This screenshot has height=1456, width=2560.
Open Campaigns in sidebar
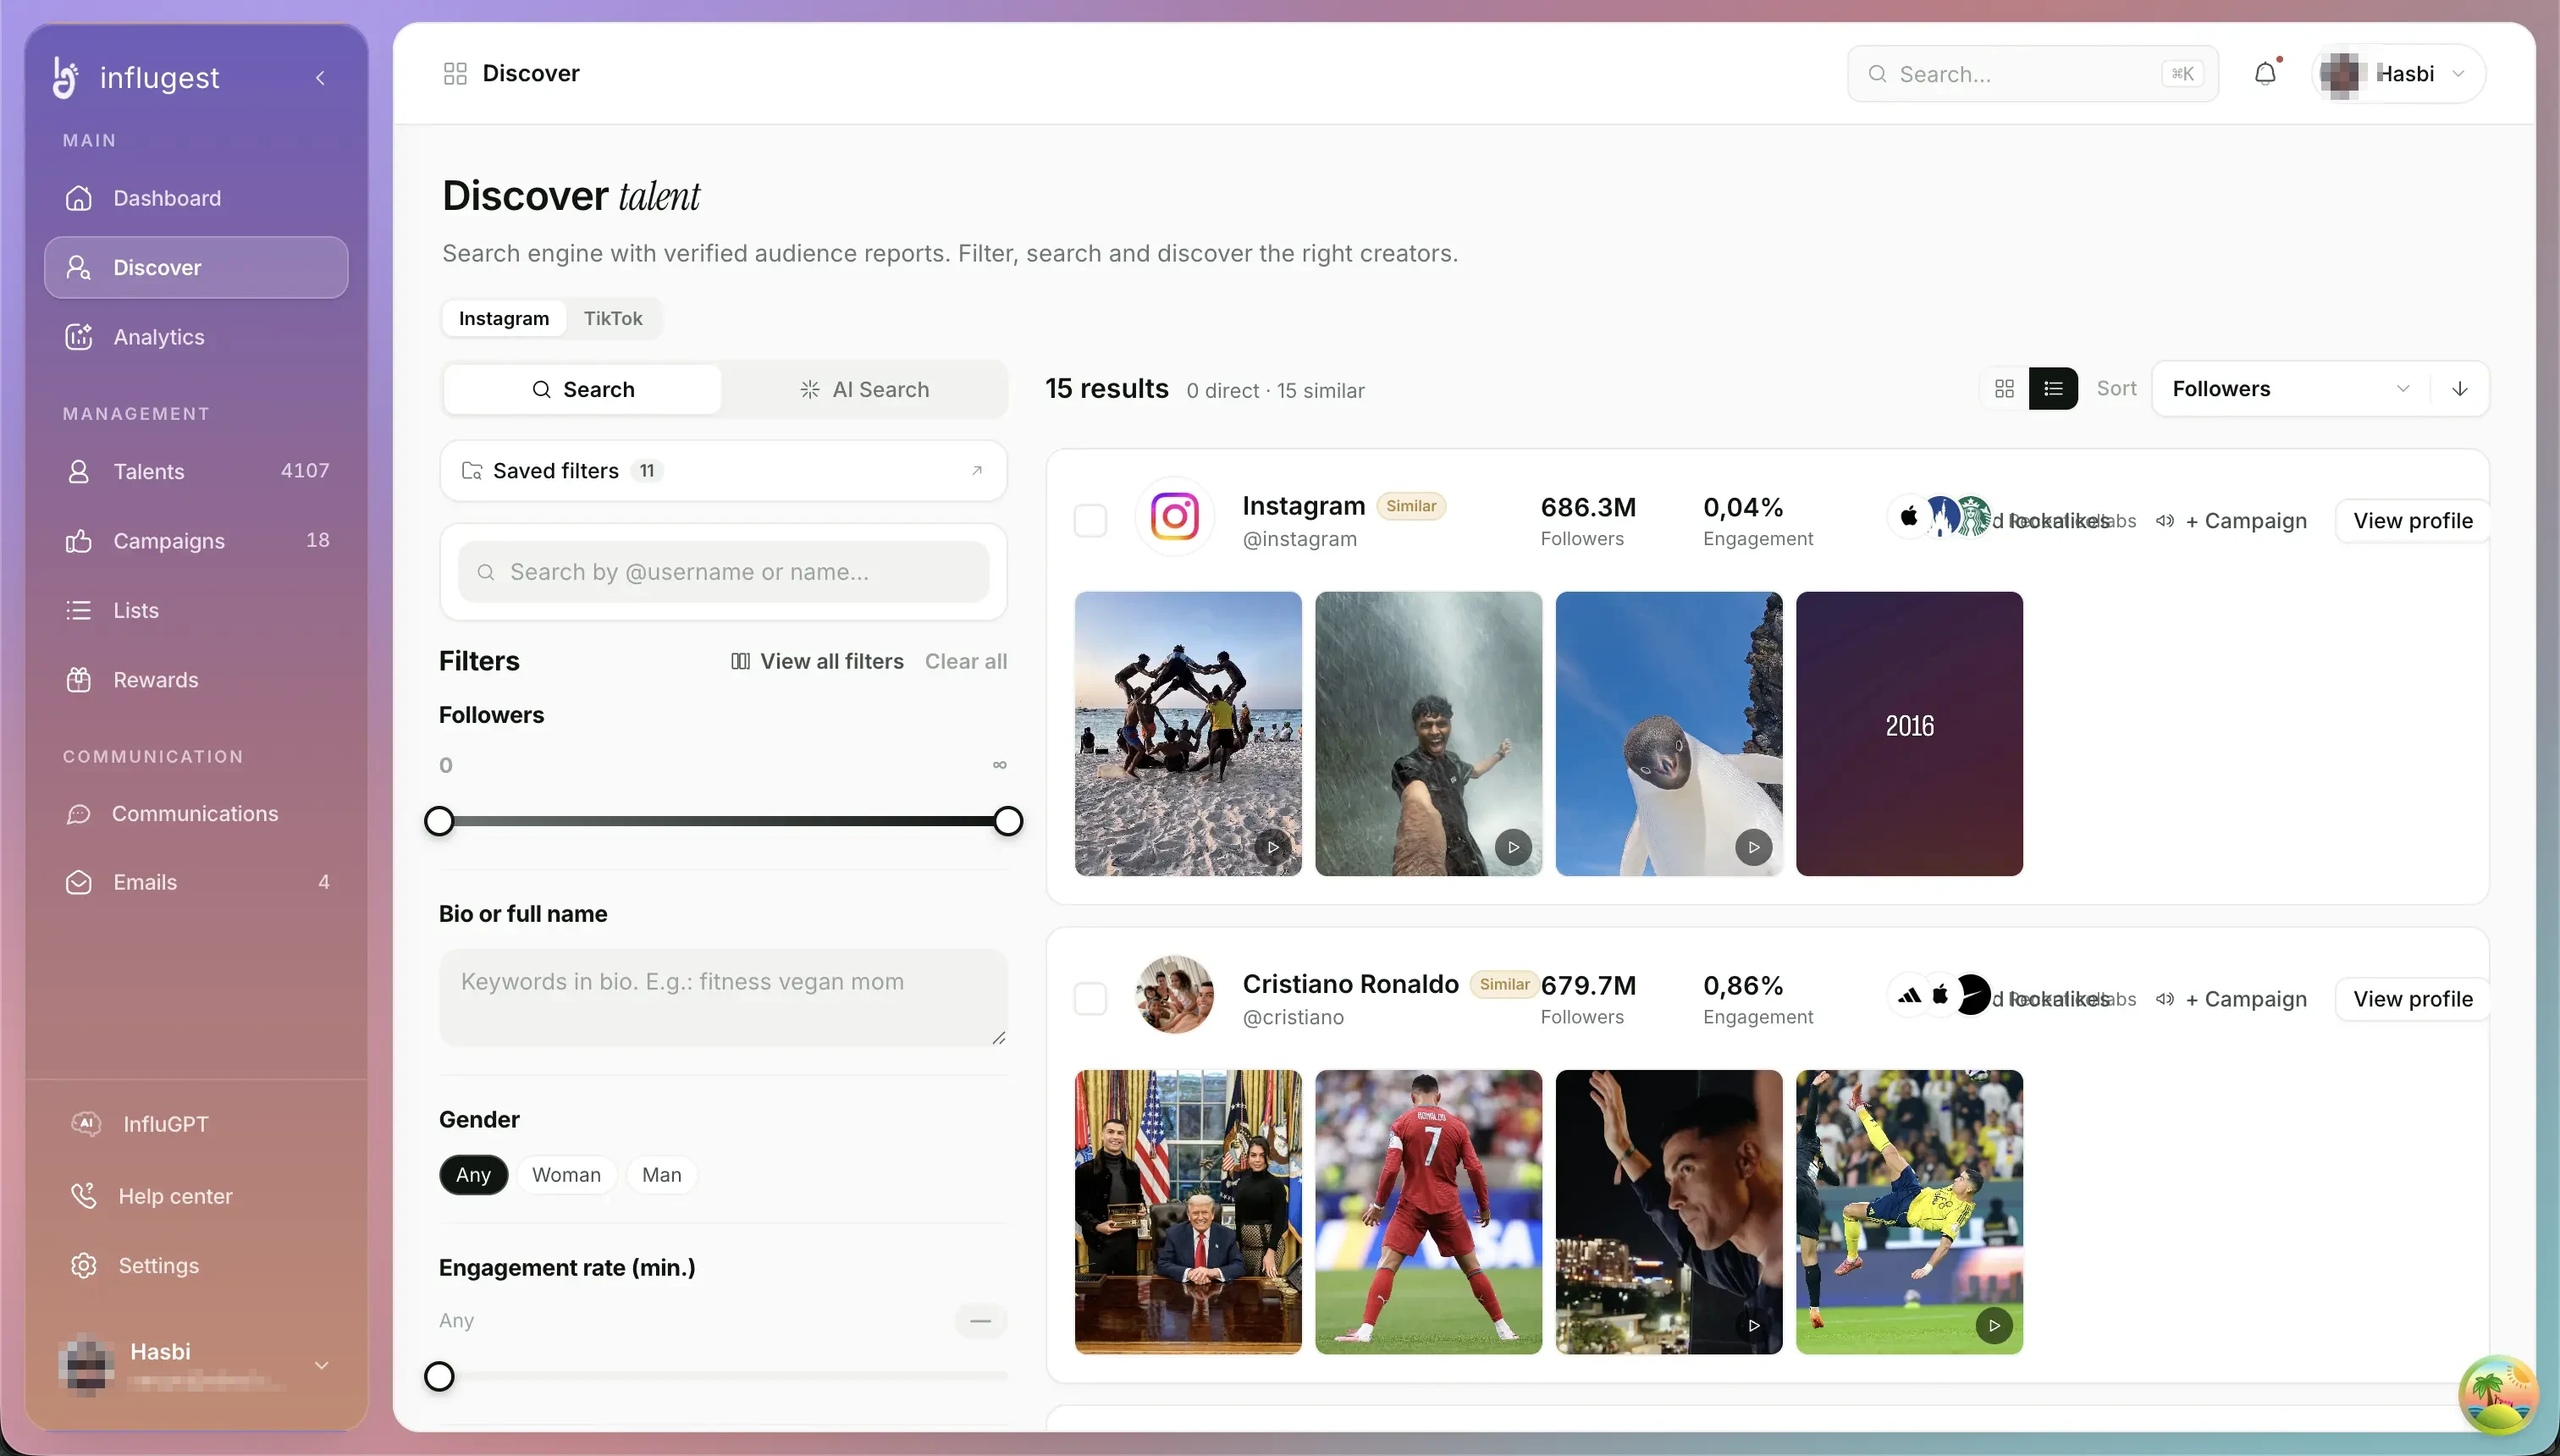pyautogui.click(x=196, y=540)
